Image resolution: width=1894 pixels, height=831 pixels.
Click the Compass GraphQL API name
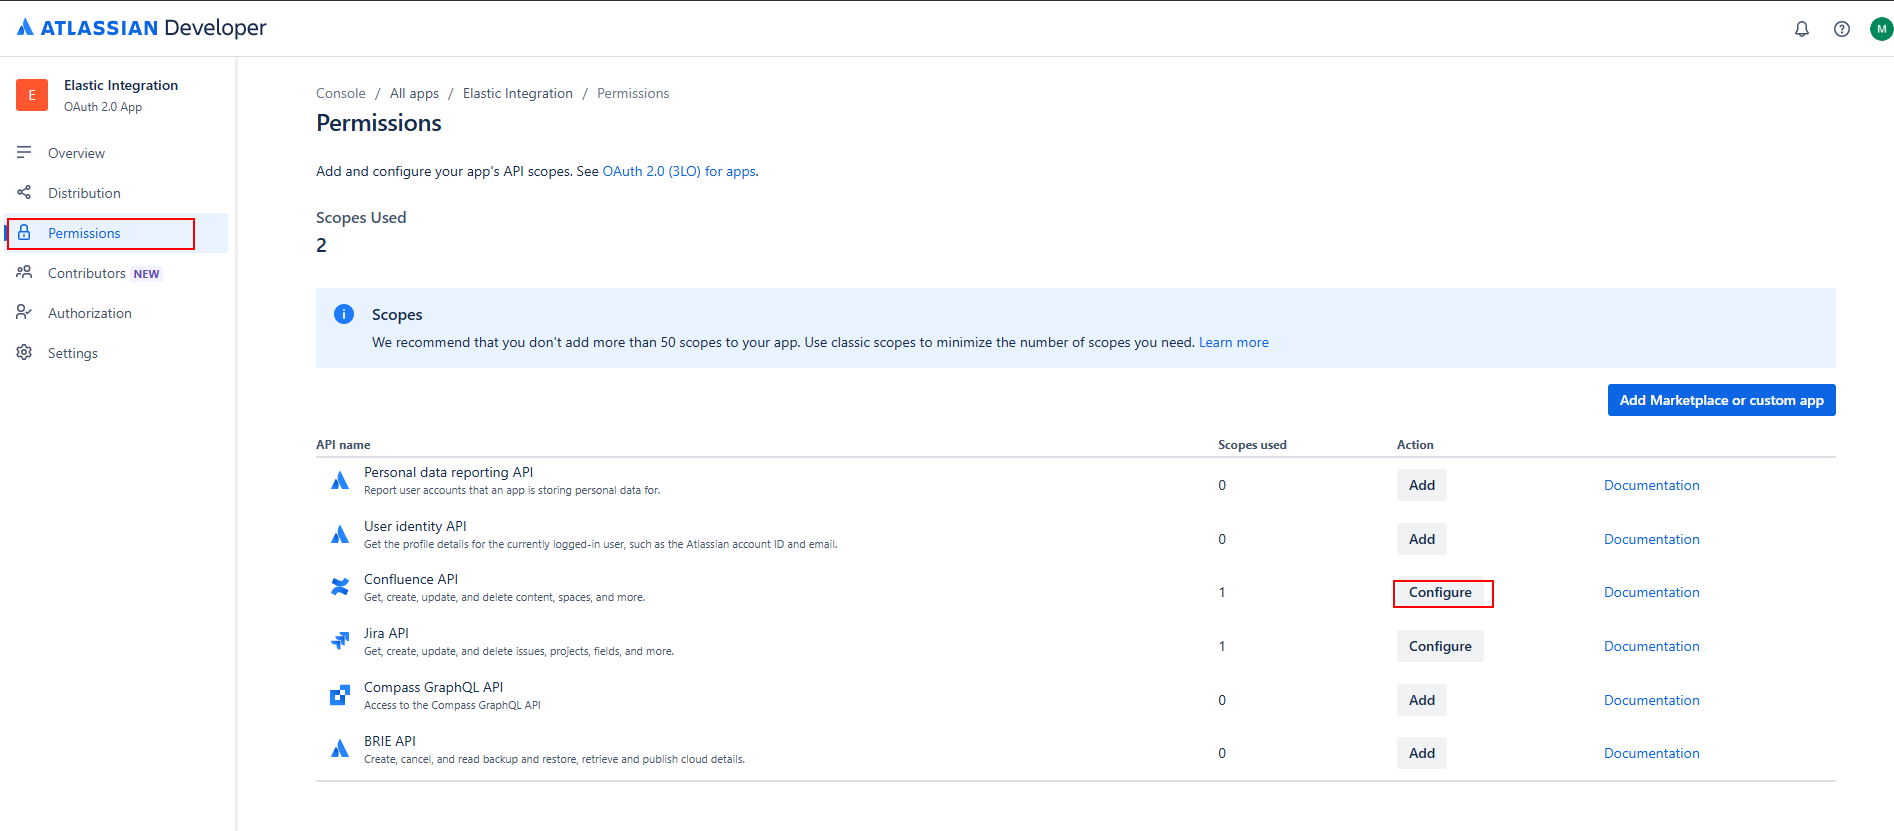click(x=434, y=687)
